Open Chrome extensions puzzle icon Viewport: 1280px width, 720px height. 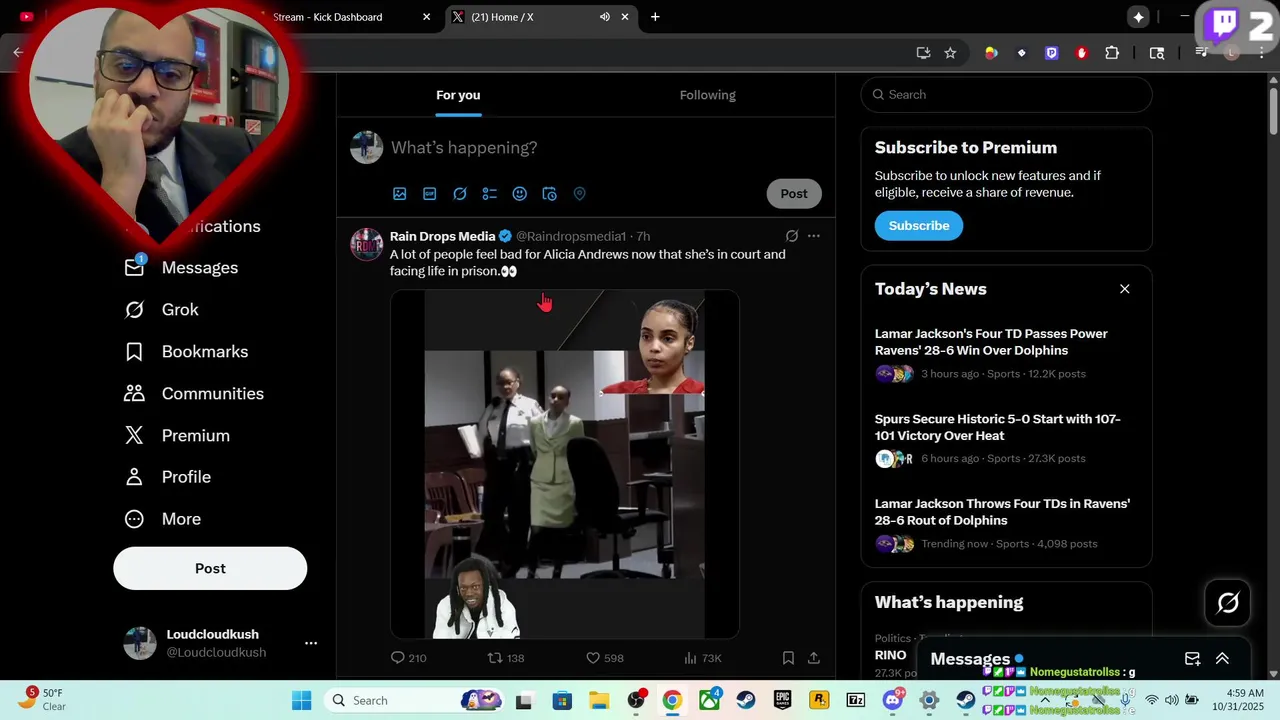1112,53
